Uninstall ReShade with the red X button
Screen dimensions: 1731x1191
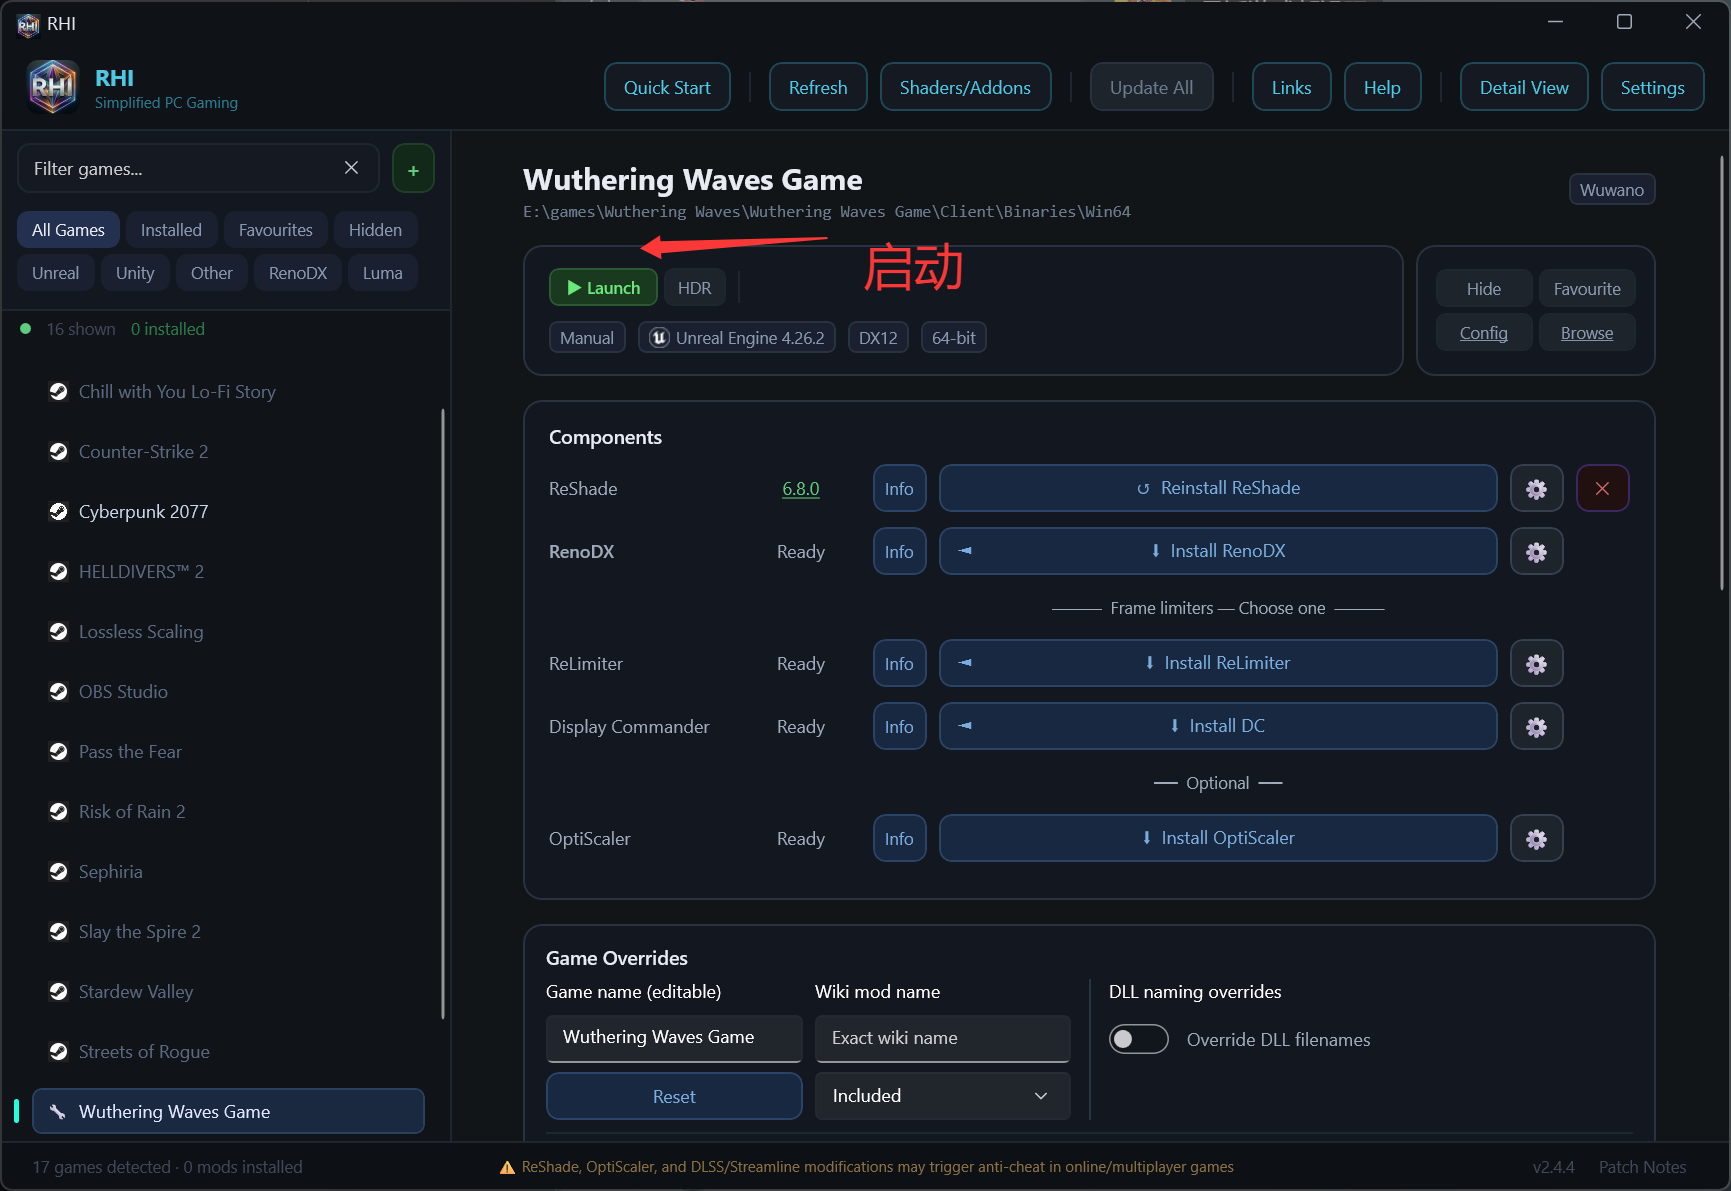pyautogui.click(x=1602, y=489)
